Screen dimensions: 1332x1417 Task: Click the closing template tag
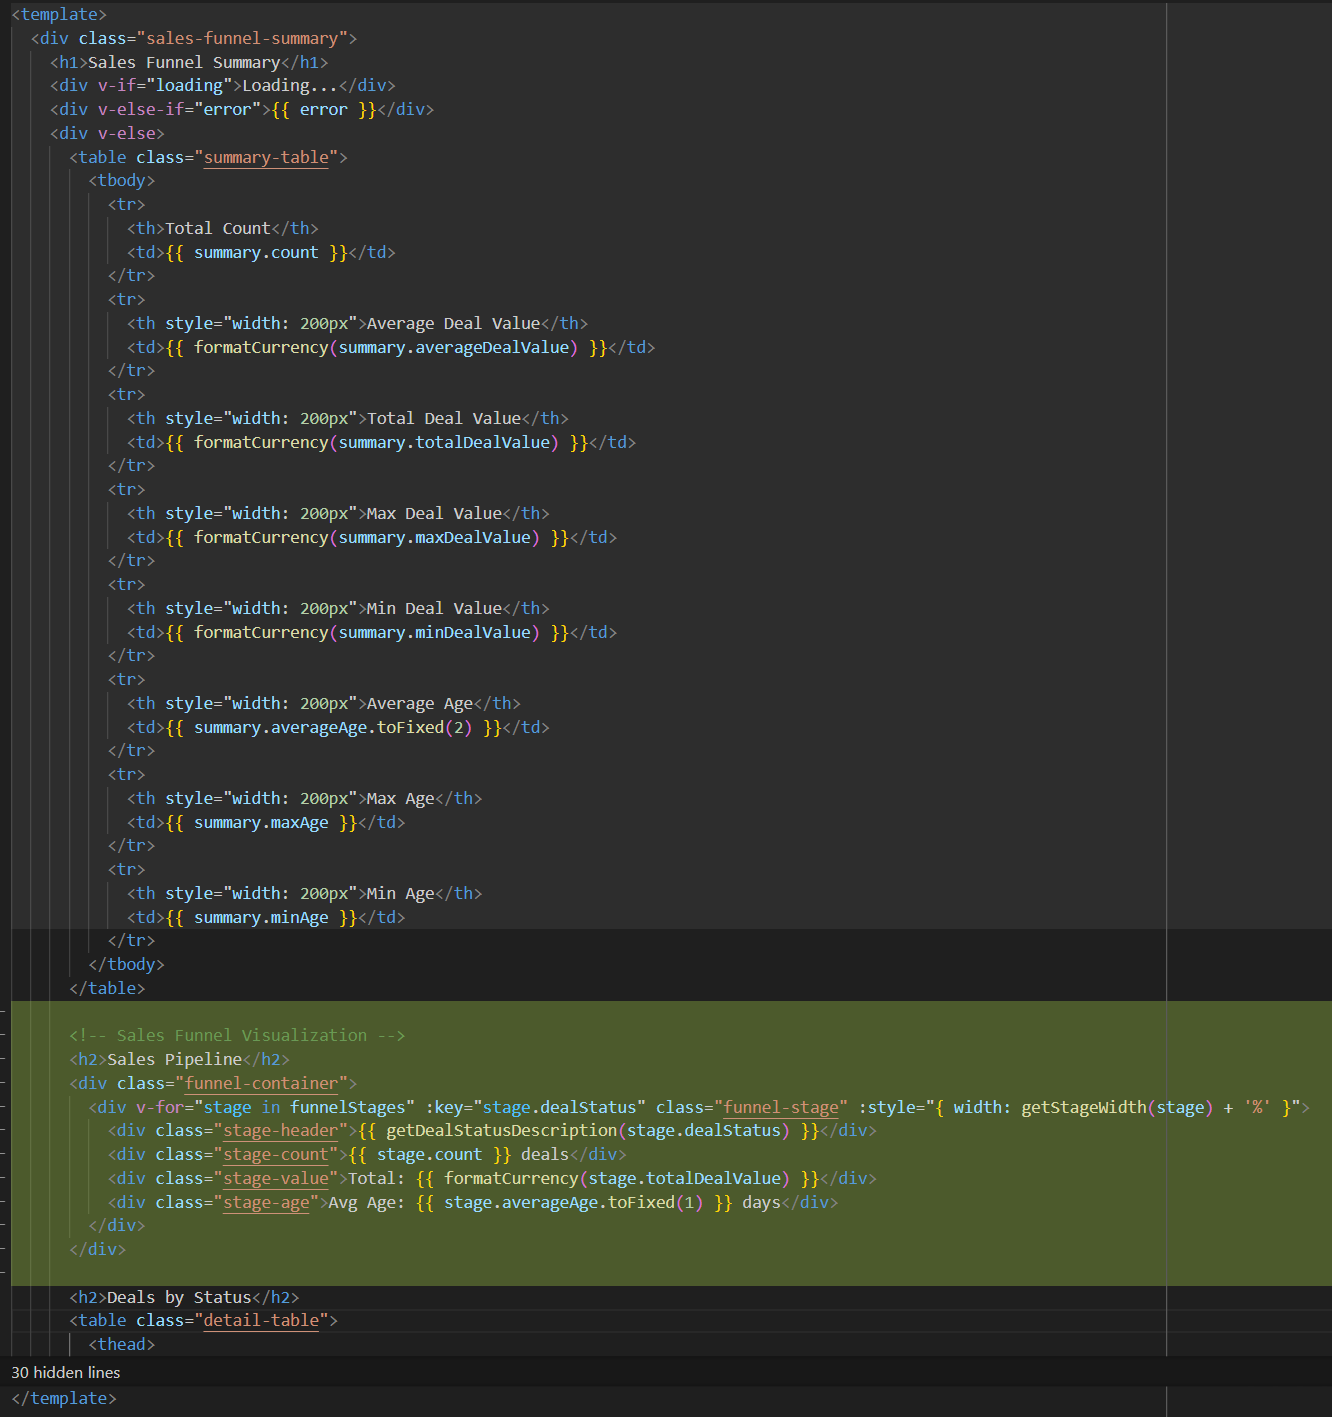pyautogui.click(x=63, y=1398)
